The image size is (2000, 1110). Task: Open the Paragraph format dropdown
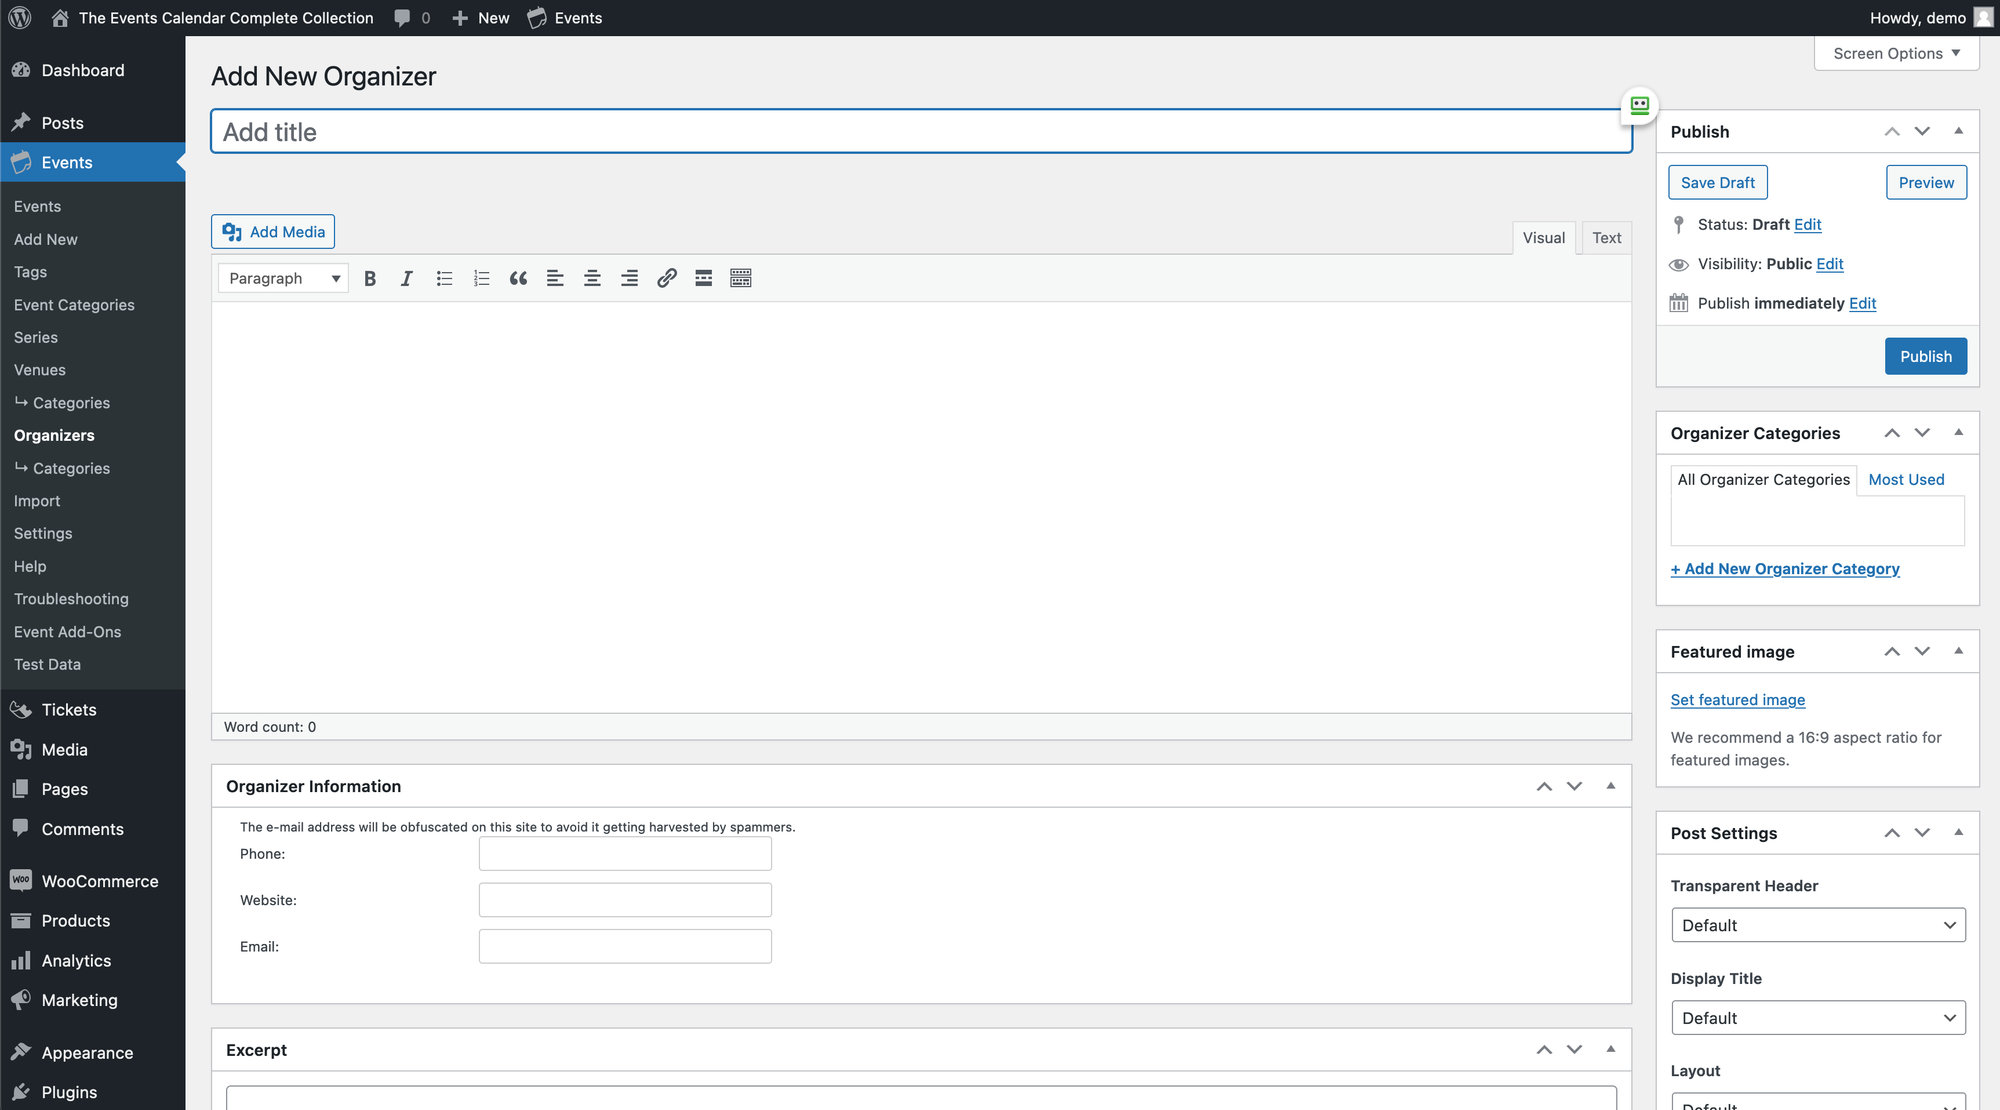283,278
